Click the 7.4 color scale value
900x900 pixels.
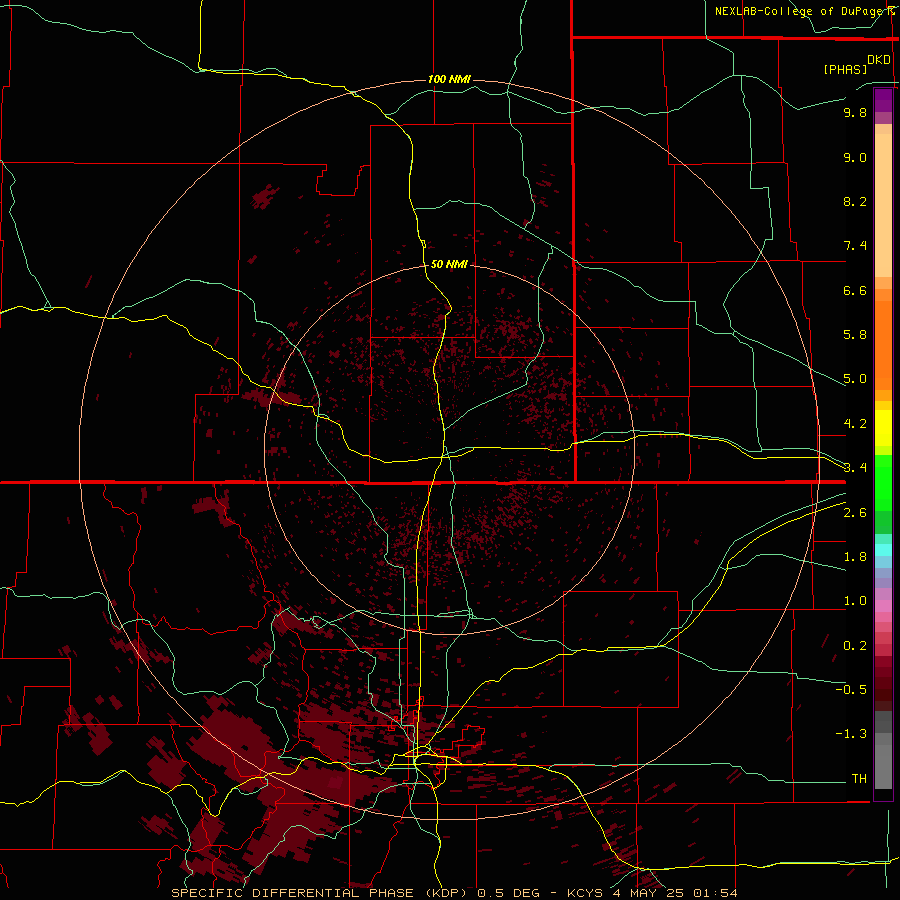[x=855, y=246]
